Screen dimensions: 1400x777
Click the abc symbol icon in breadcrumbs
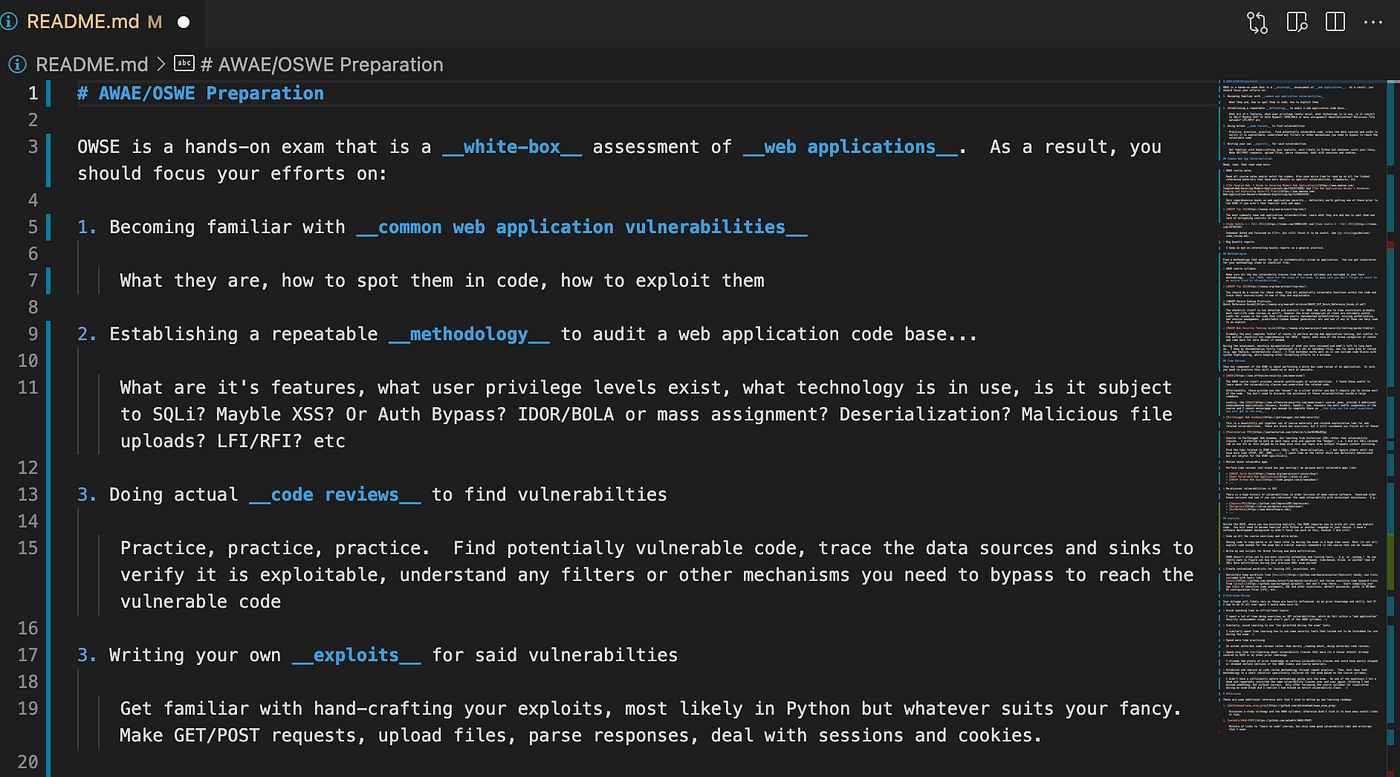184,64
